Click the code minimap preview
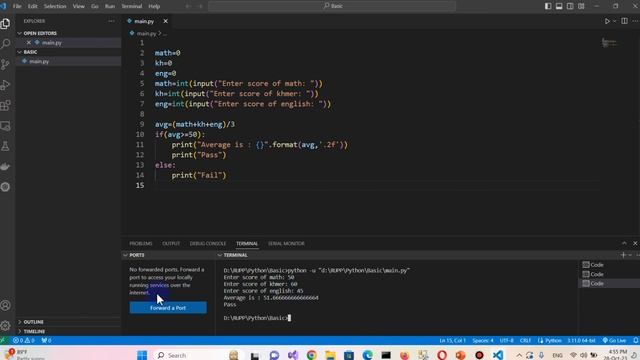640x360 pixels. pos(609,43)
